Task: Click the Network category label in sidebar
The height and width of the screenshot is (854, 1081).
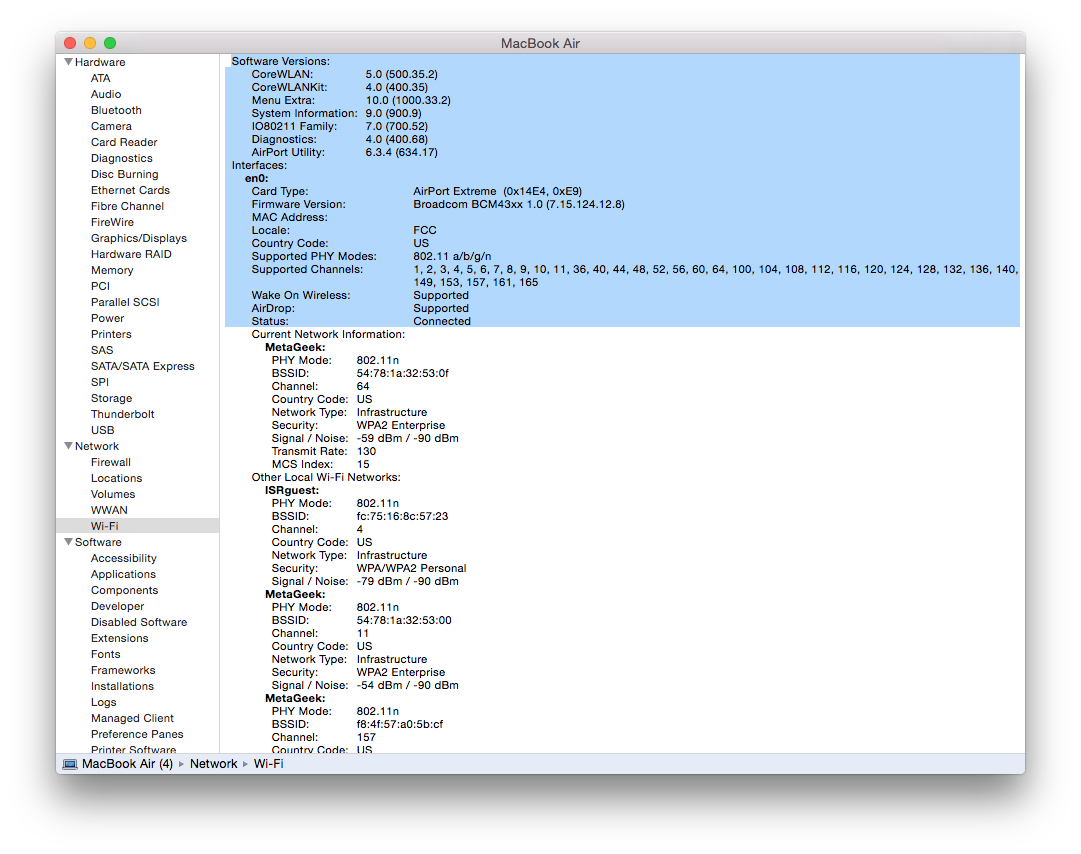Action: click(97, 446)
